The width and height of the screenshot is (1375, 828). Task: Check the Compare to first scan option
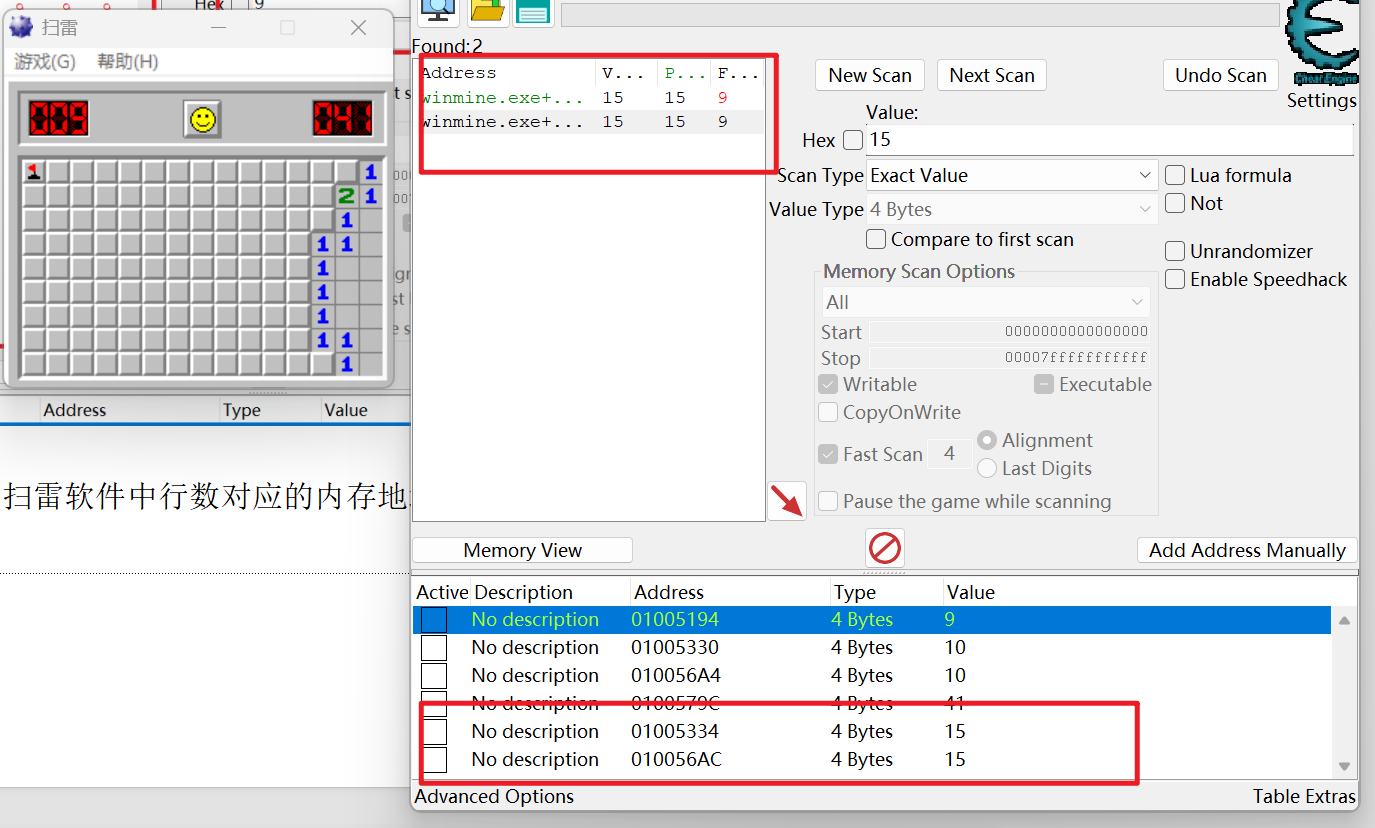click(x=876, y=239)
